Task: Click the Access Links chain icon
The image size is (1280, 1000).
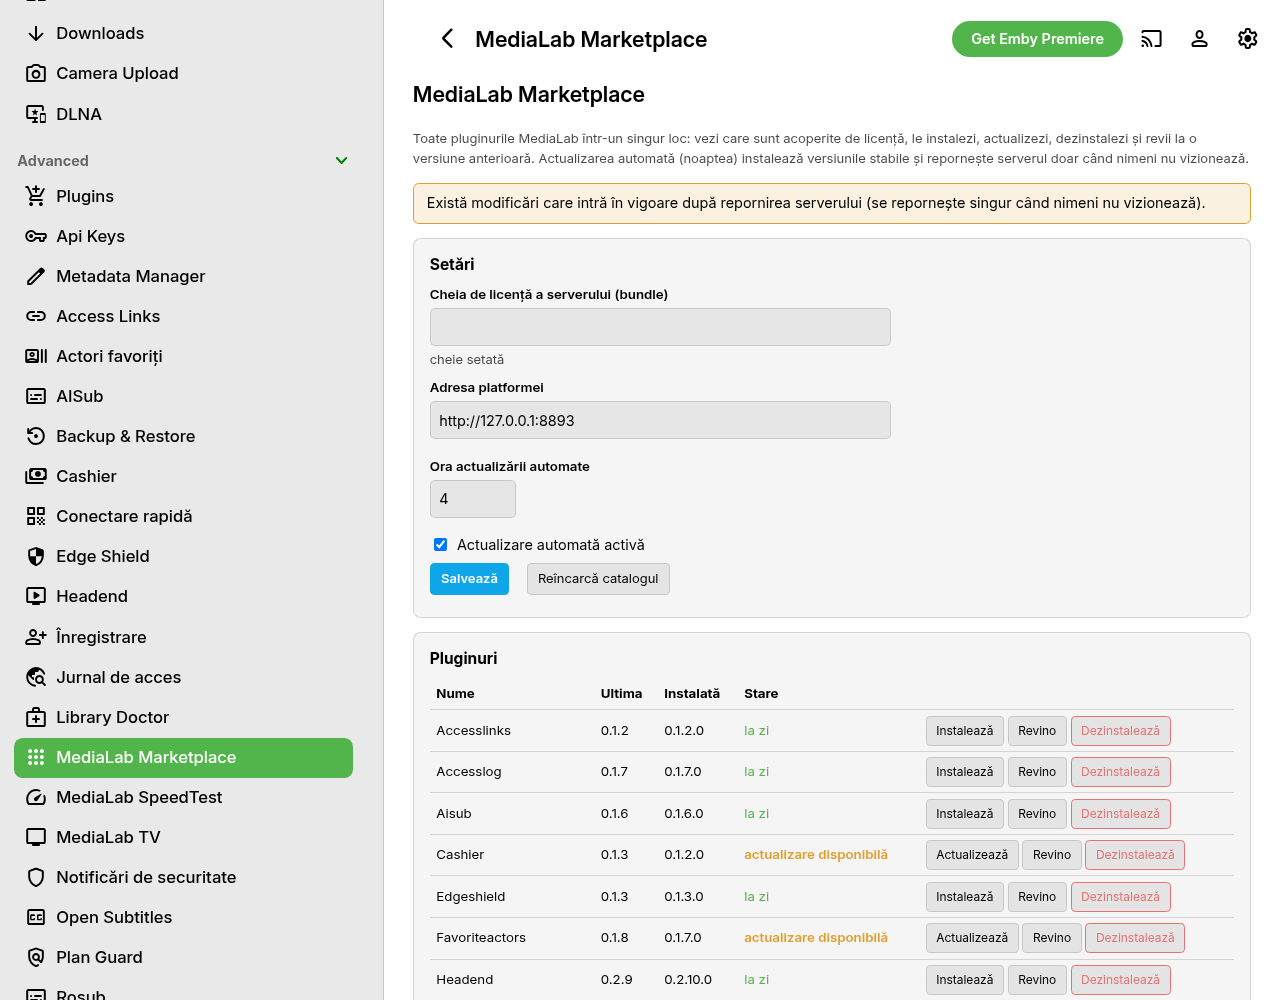Action: tap(36, 316)
